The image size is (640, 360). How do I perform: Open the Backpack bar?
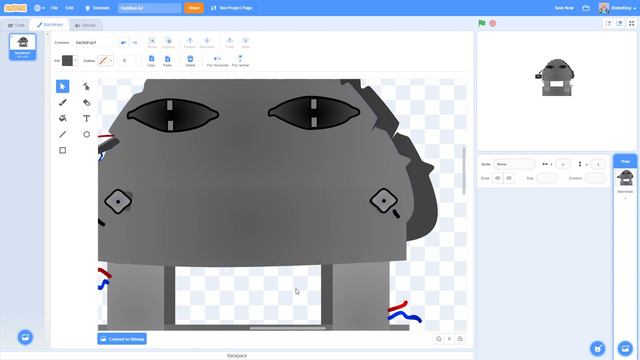237,356
